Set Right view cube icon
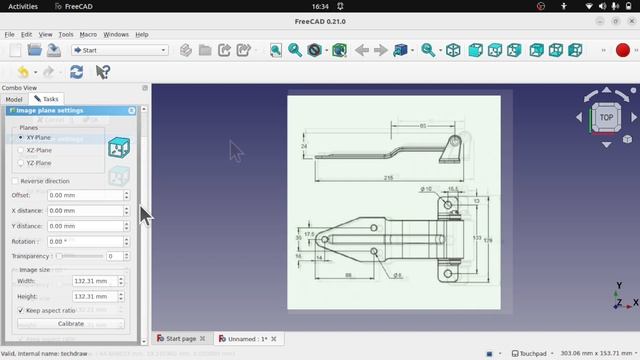Viewport: 640px width, 360px height. coord(514,50)
